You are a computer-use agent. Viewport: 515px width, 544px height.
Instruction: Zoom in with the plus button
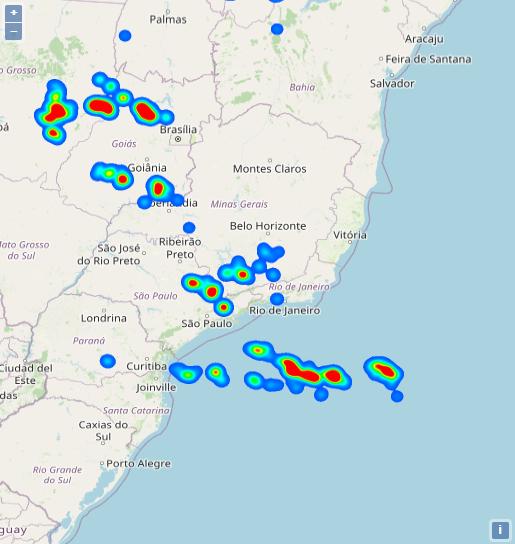click(14, 13)
